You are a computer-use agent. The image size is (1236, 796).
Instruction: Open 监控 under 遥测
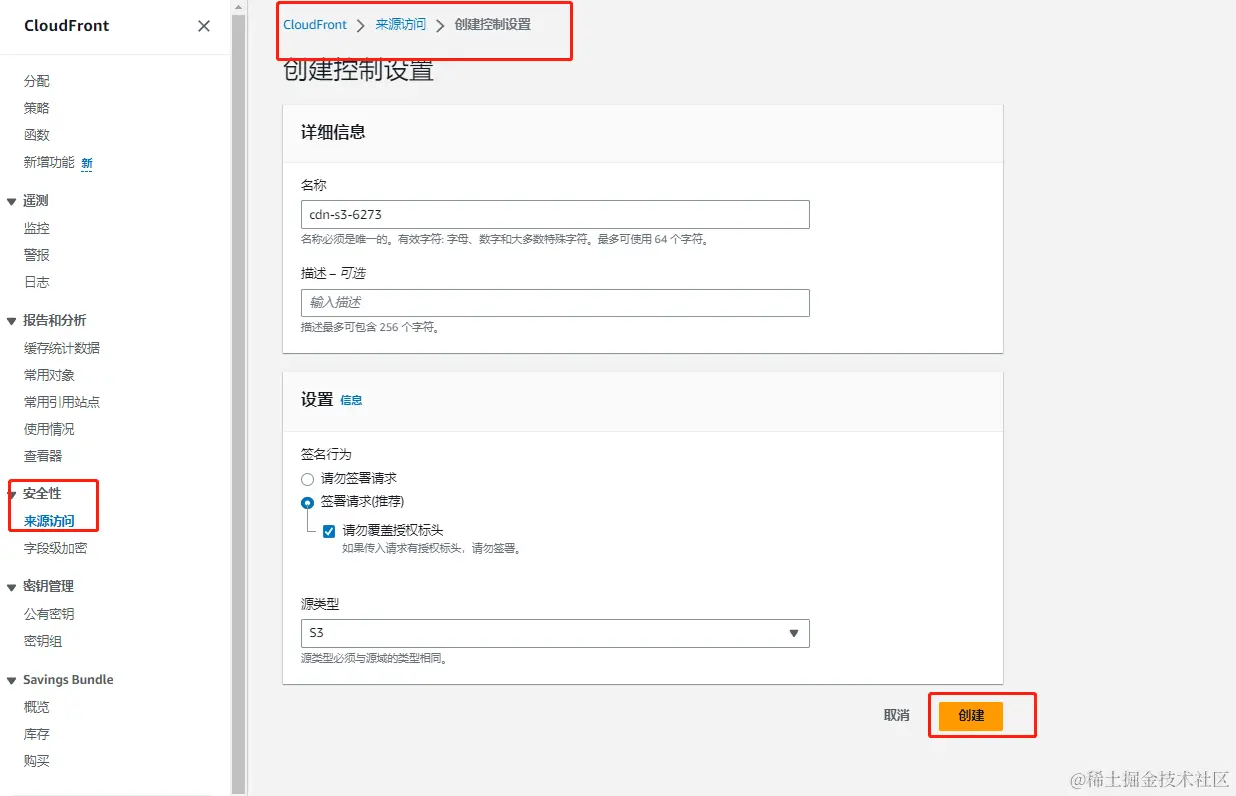click(37, 228)
